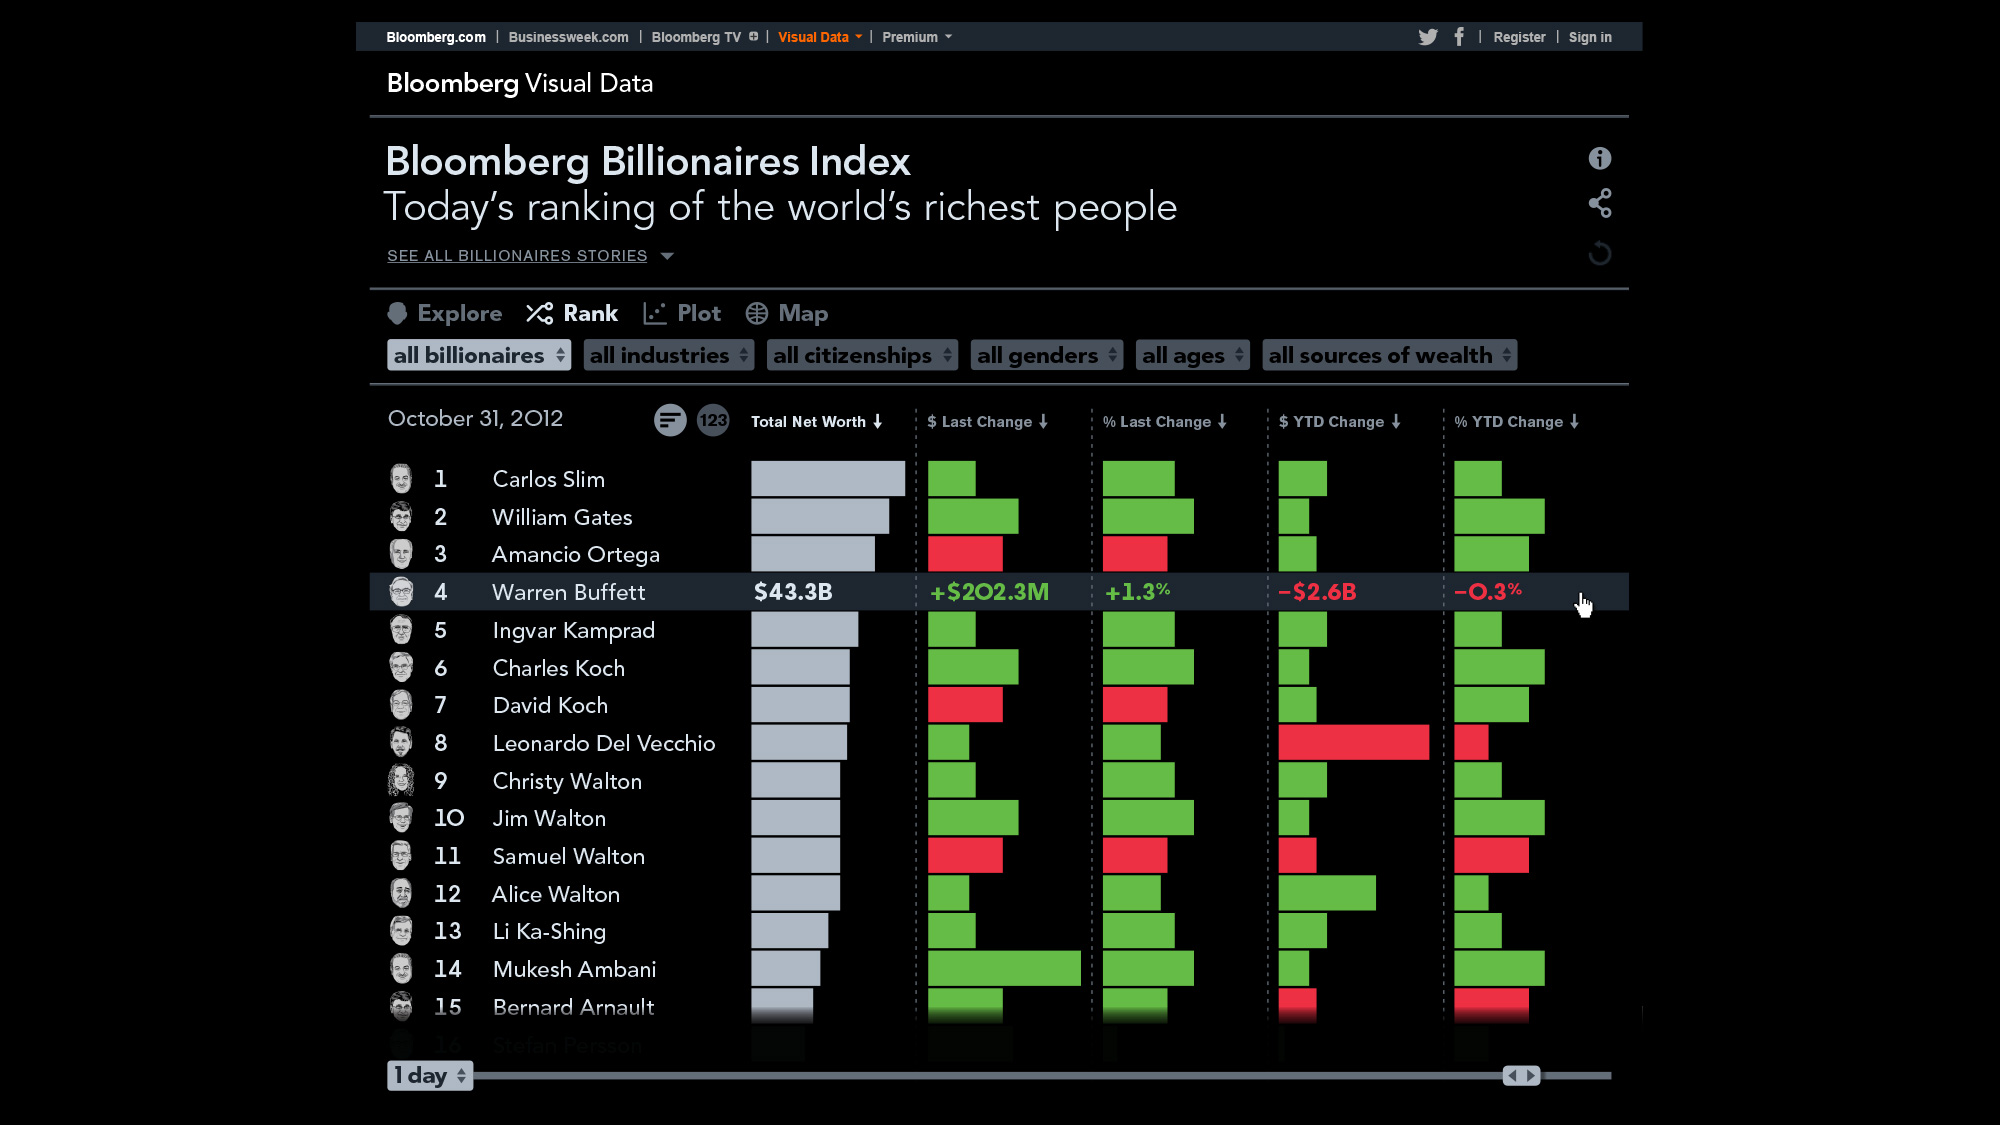This screenshot has width=2000, height=1125.
Task: Go to Businessweek.com
Action: tap(568, 37)
